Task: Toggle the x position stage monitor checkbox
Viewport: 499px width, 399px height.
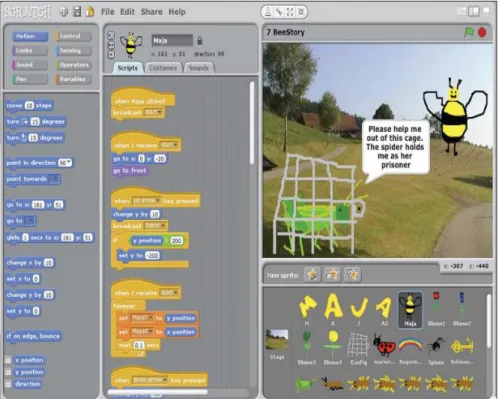Action: 8,360
